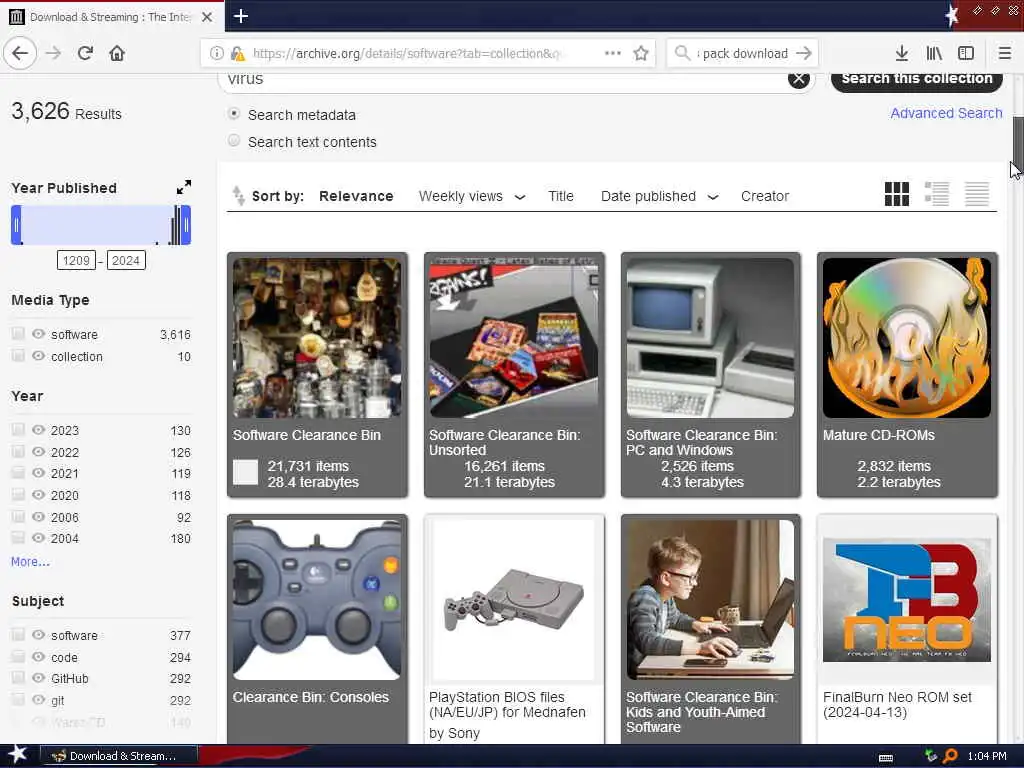Screen dimensions: 1024x768
Task: Toggle sort direction arrows icon
Action: pos(238,195)
